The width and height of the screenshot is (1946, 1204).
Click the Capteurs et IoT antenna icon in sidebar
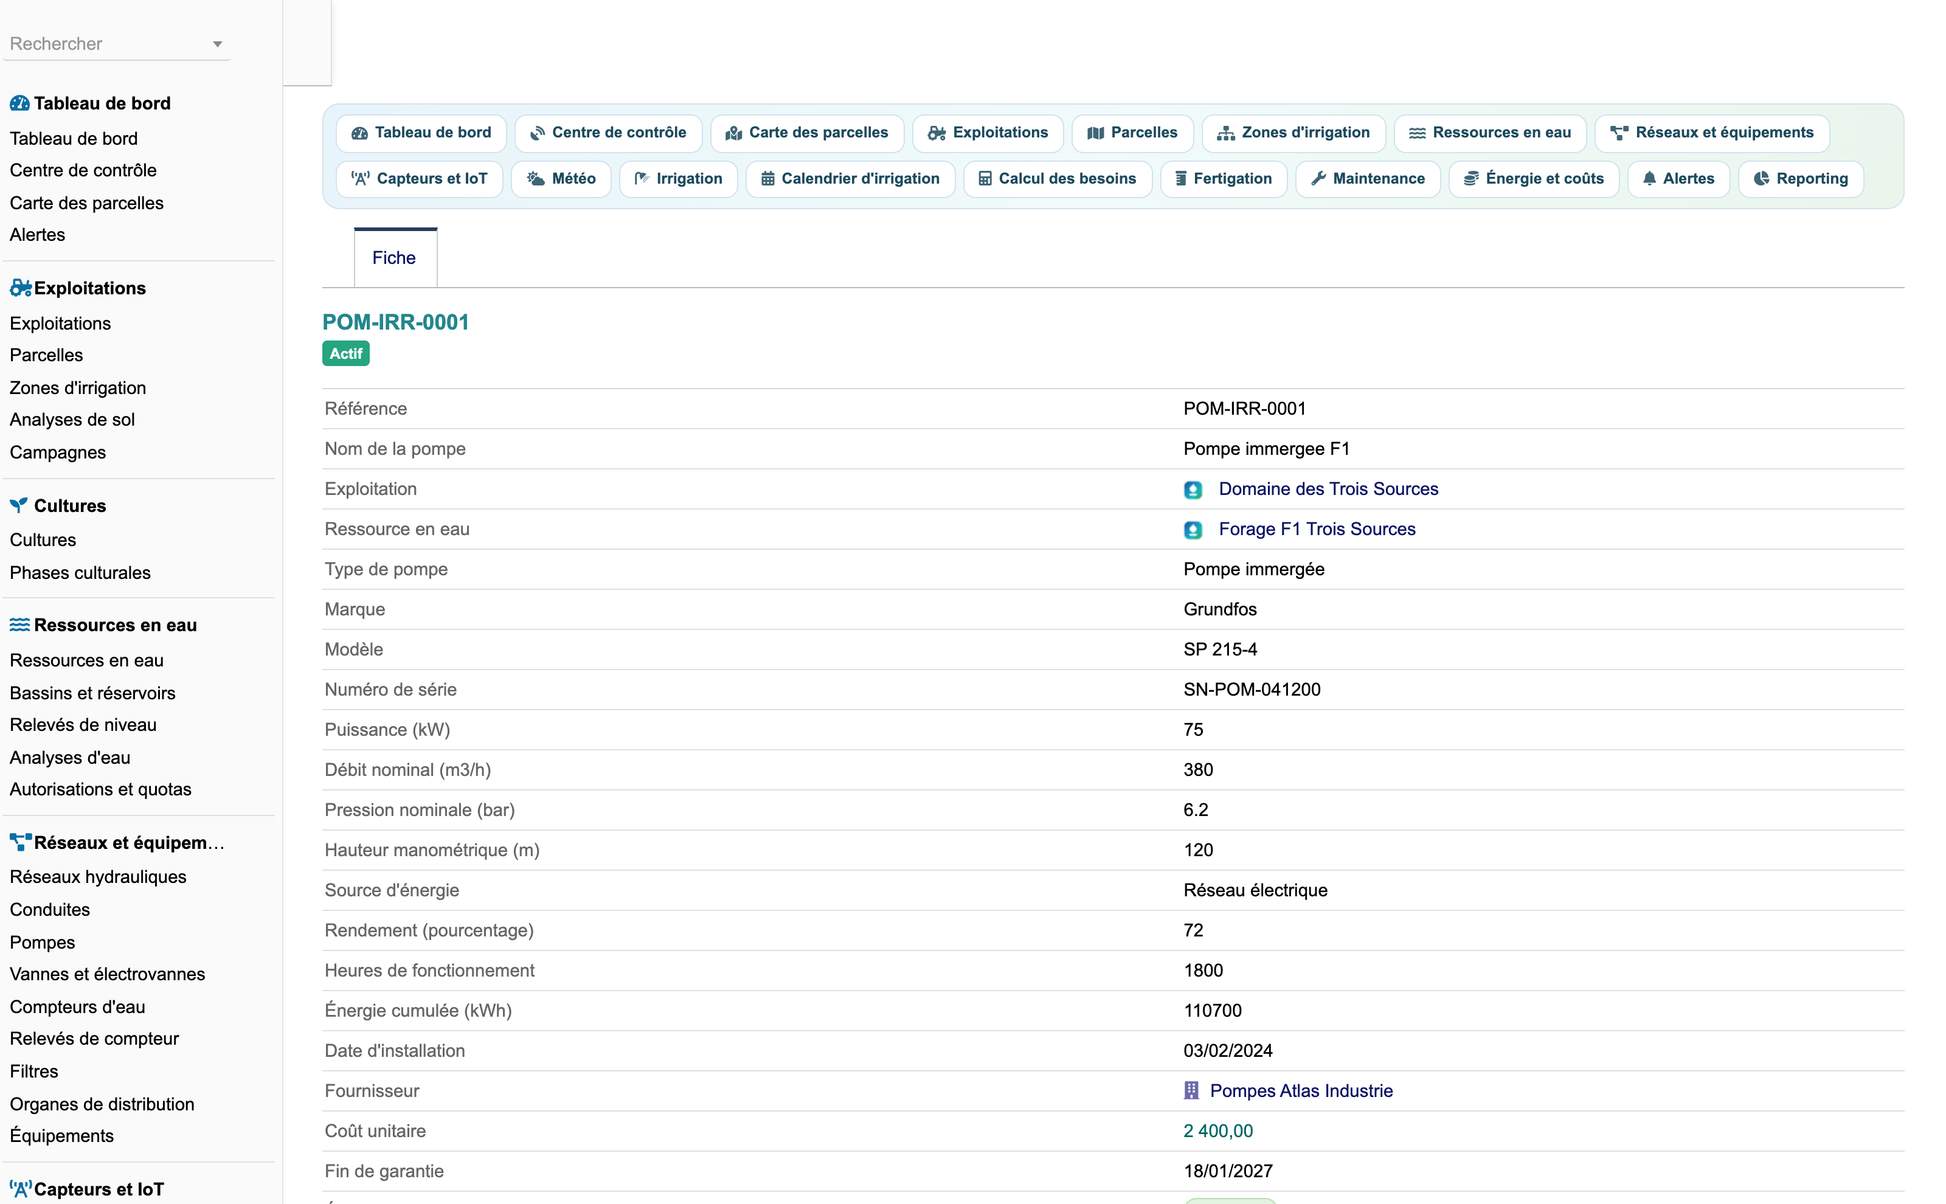20,1189
